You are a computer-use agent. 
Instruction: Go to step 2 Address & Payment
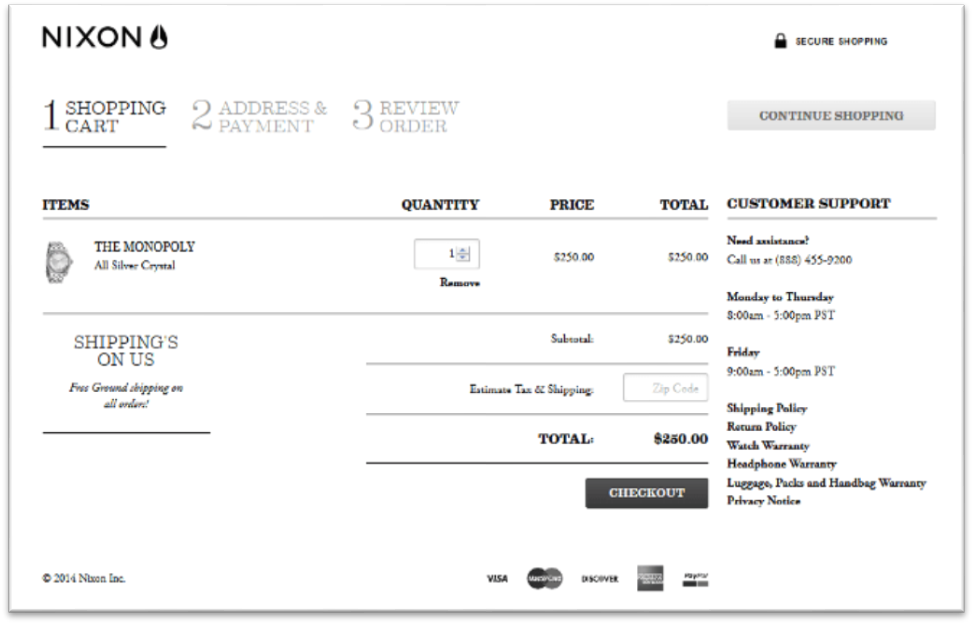[x=259, y=117]
